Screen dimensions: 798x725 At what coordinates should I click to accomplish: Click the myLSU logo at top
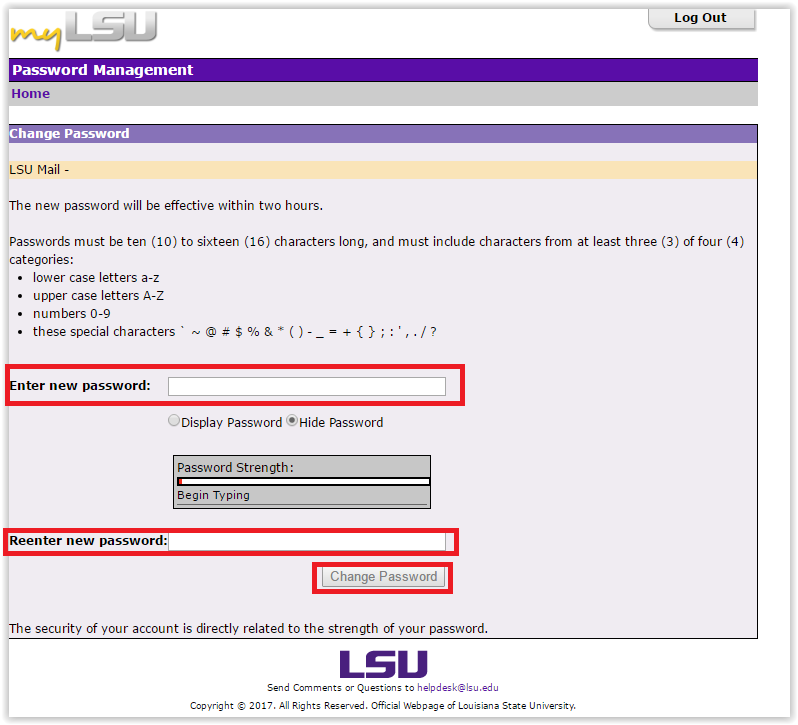point(84,30)
